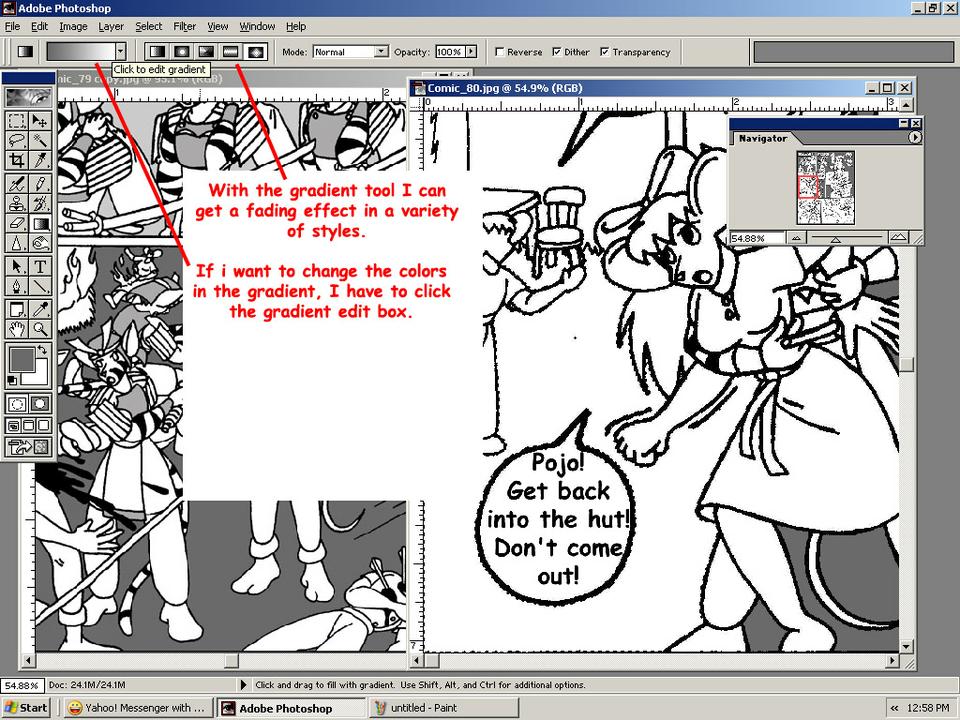960x720 pixels.
Task: Open the Window menu
Action: [x=257, y=26]
